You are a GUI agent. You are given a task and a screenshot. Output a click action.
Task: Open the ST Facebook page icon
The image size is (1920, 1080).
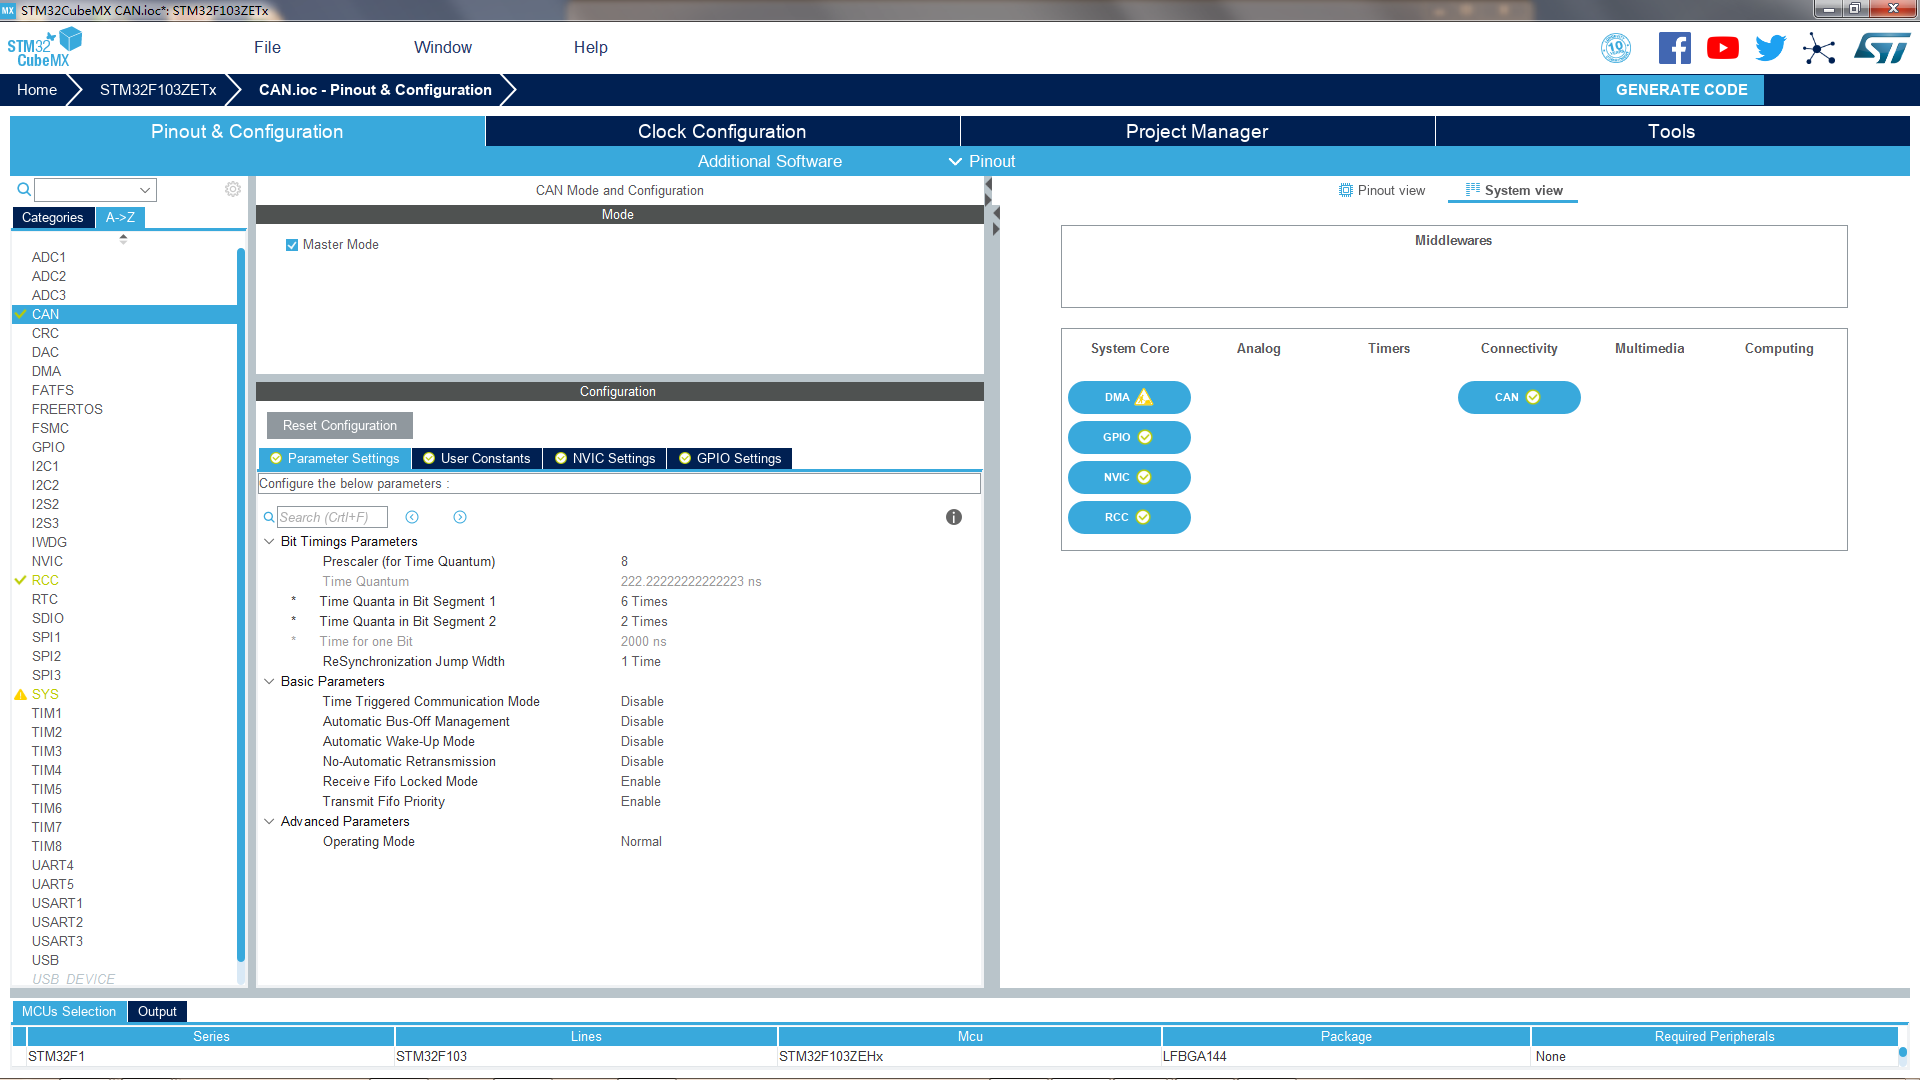pyautogui.click(x=1674, y=48)
